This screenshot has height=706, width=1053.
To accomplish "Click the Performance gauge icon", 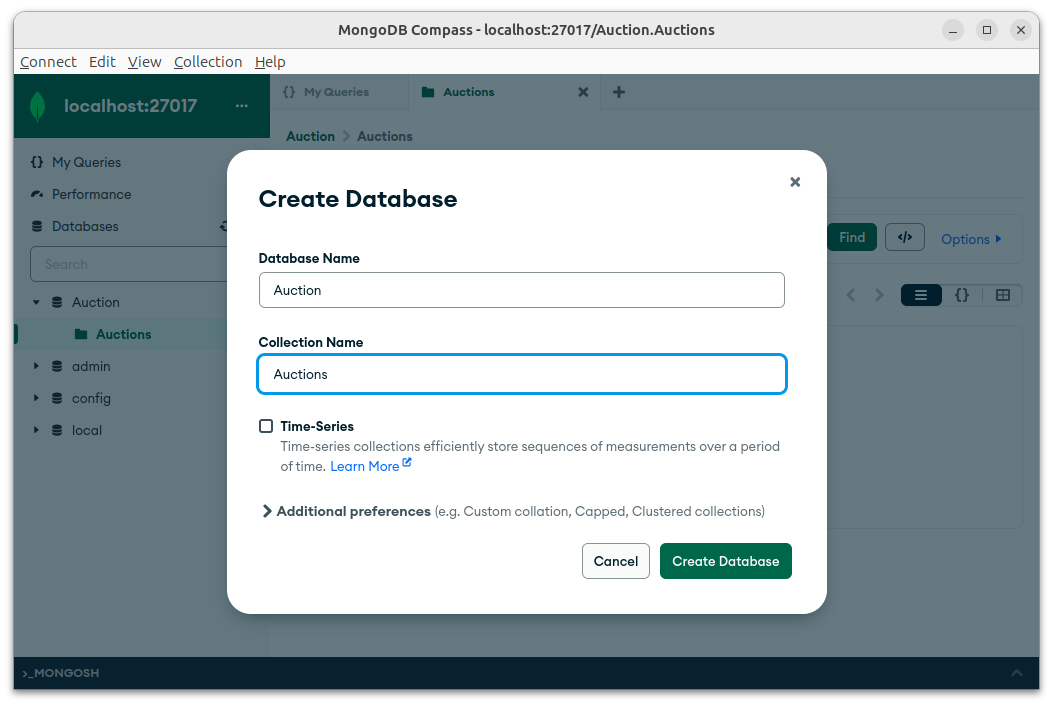I will 37,195.
